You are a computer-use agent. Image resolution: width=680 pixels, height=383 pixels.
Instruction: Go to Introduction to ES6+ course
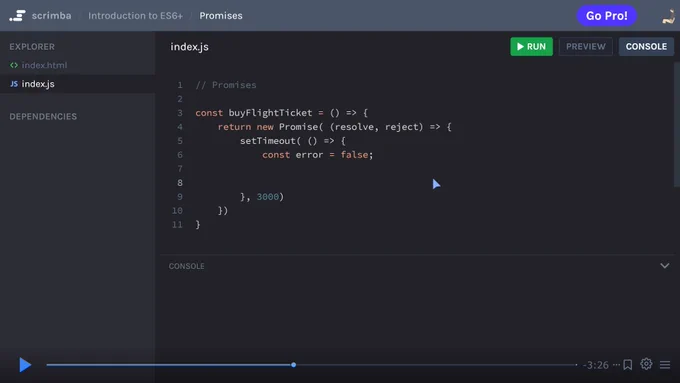coord(135,16)
